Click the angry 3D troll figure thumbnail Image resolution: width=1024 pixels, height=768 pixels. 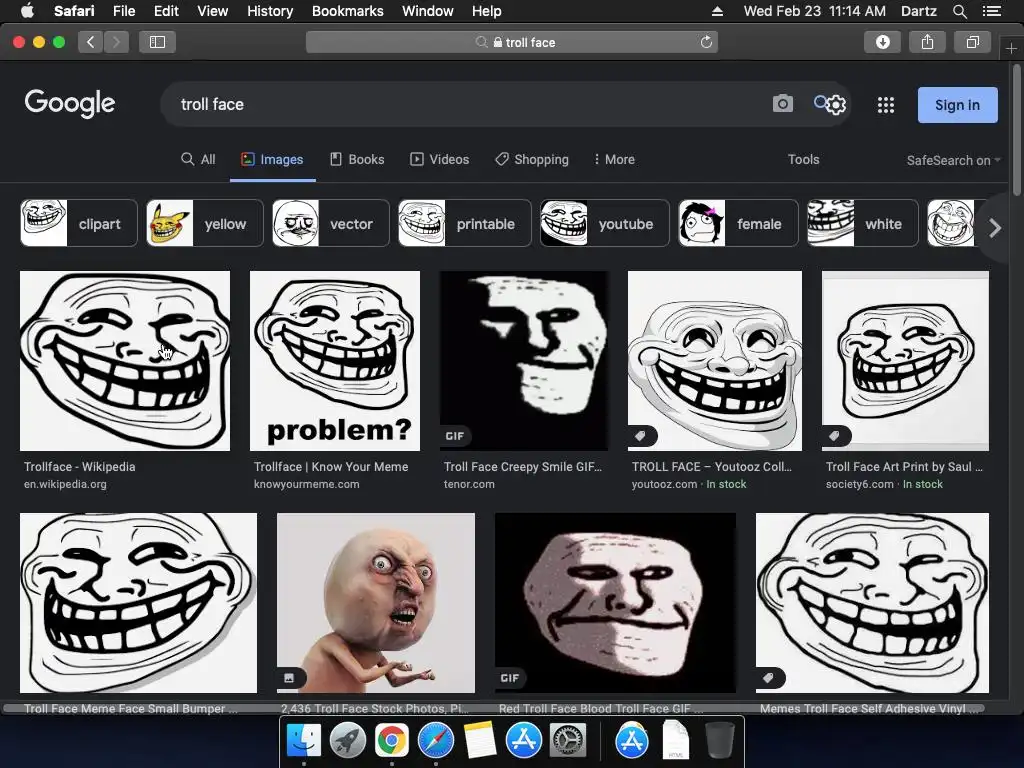click(x=376, y=603)
